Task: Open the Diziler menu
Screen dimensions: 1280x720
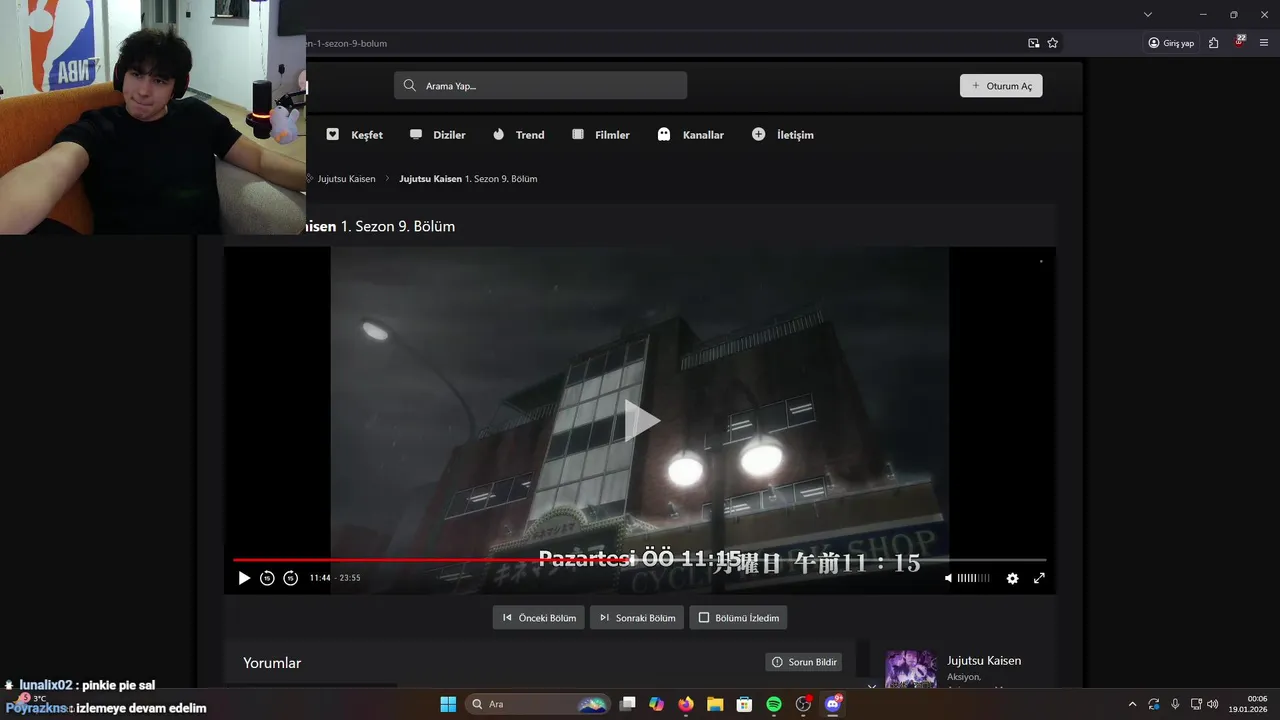Action: [438, 135]
